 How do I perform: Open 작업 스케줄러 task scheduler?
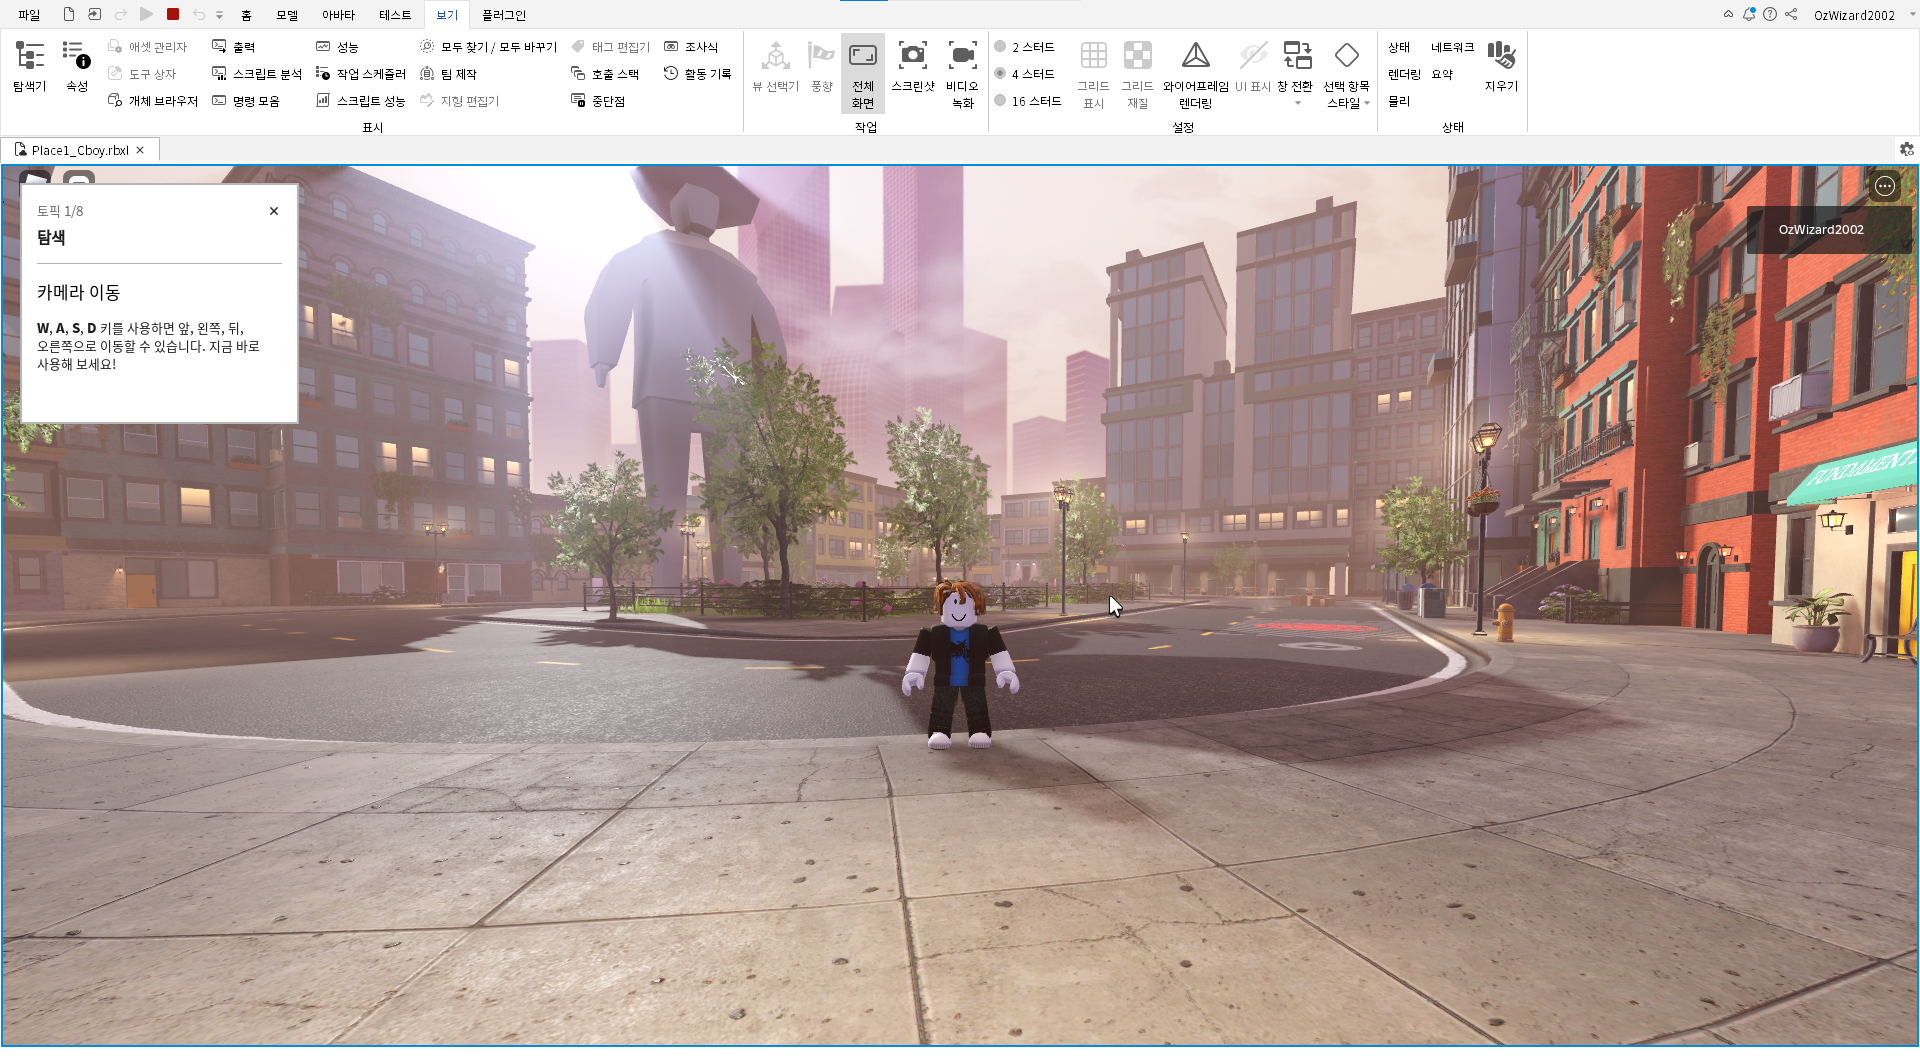361,74
